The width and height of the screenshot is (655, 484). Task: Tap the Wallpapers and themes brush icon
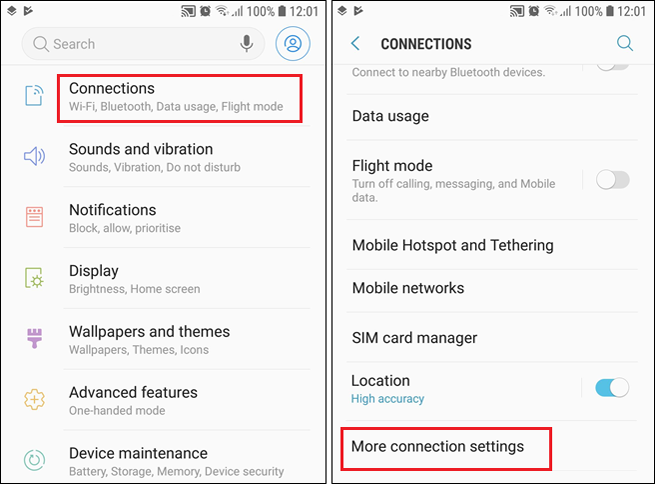(x=34, y=338)
